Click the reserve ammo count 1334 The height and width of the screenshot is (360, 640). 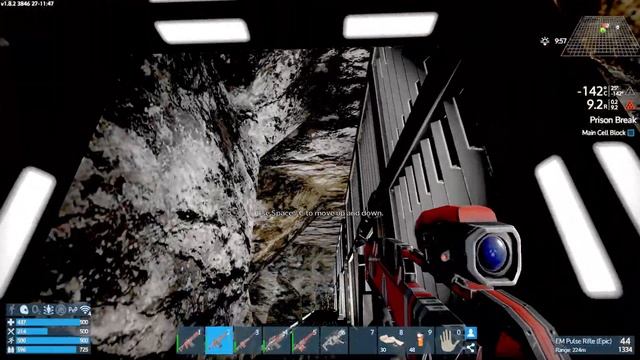(625, 350)
